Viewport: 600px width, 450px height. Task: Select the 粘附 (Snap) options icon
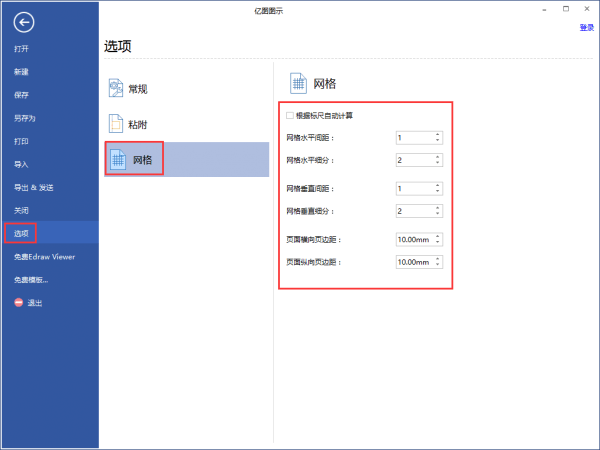[x=116, y=124]
